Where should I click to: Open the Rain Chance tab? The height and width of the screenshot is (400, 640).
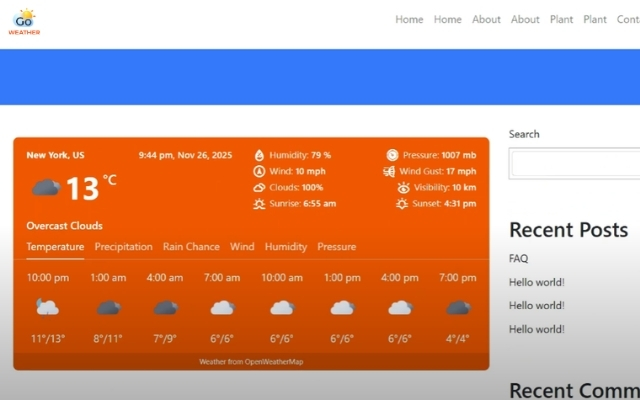pyautogui.click(x=191, y=247)
